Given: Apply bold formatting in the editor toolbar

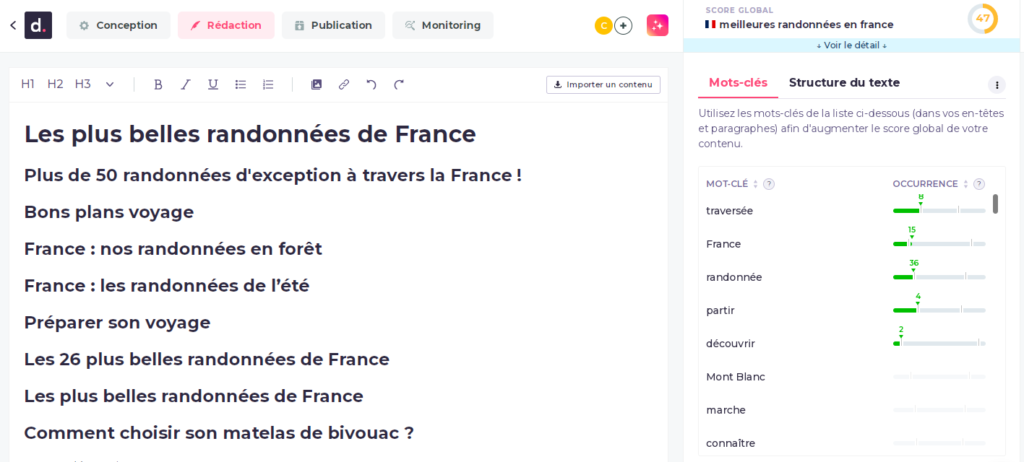Looking at the screenshot, I should click(x=158, y=85).
